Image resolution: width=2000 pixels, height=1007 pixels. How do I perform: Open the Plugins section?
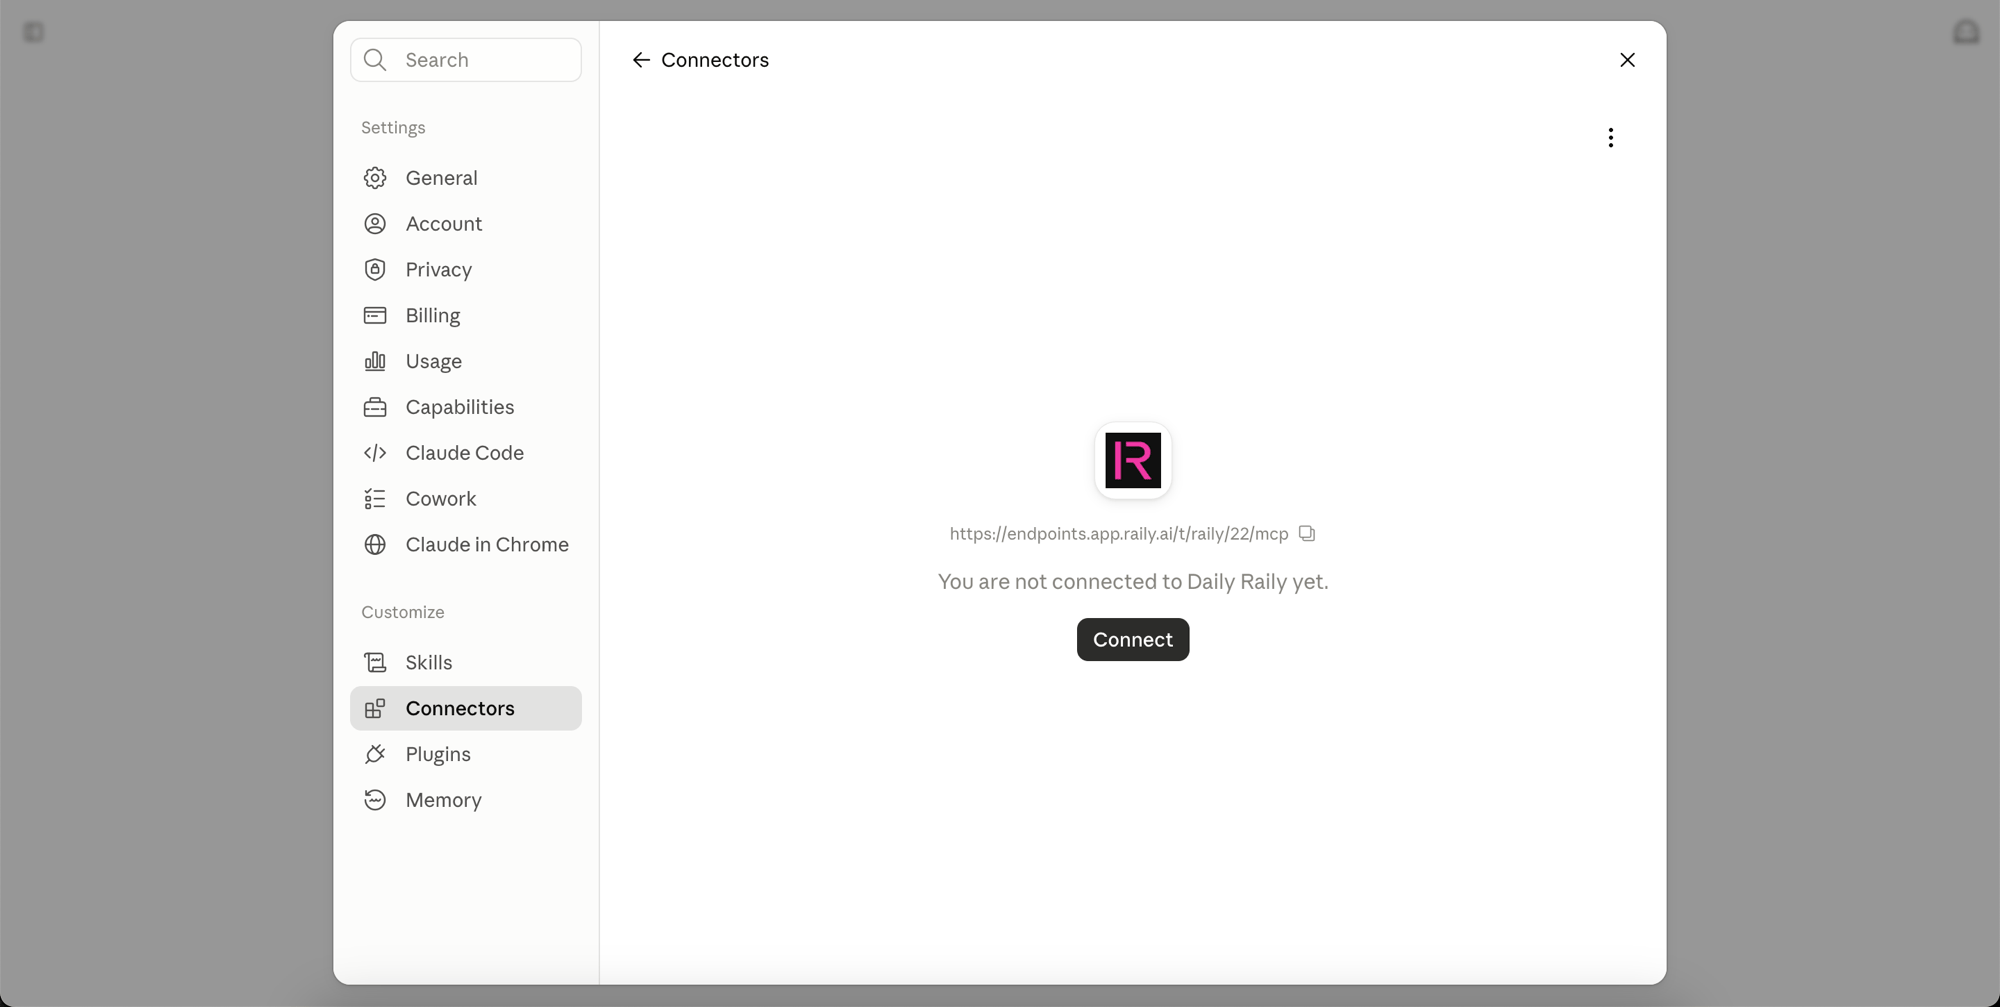(466, 754)
